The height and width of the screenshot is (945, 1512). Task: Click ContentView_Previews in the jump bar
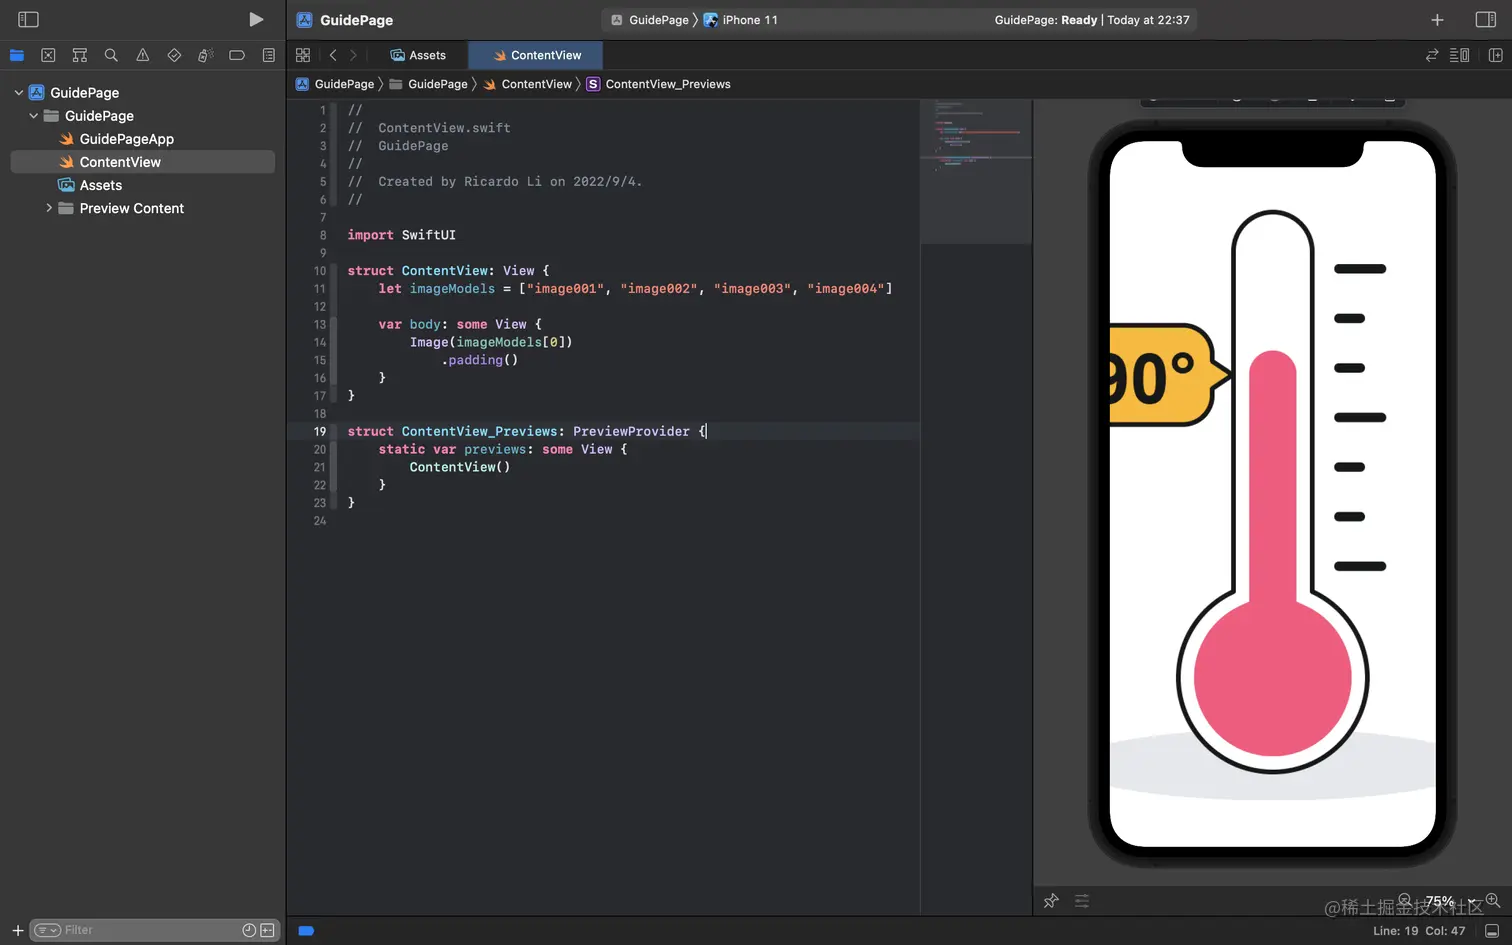point(667,84)
